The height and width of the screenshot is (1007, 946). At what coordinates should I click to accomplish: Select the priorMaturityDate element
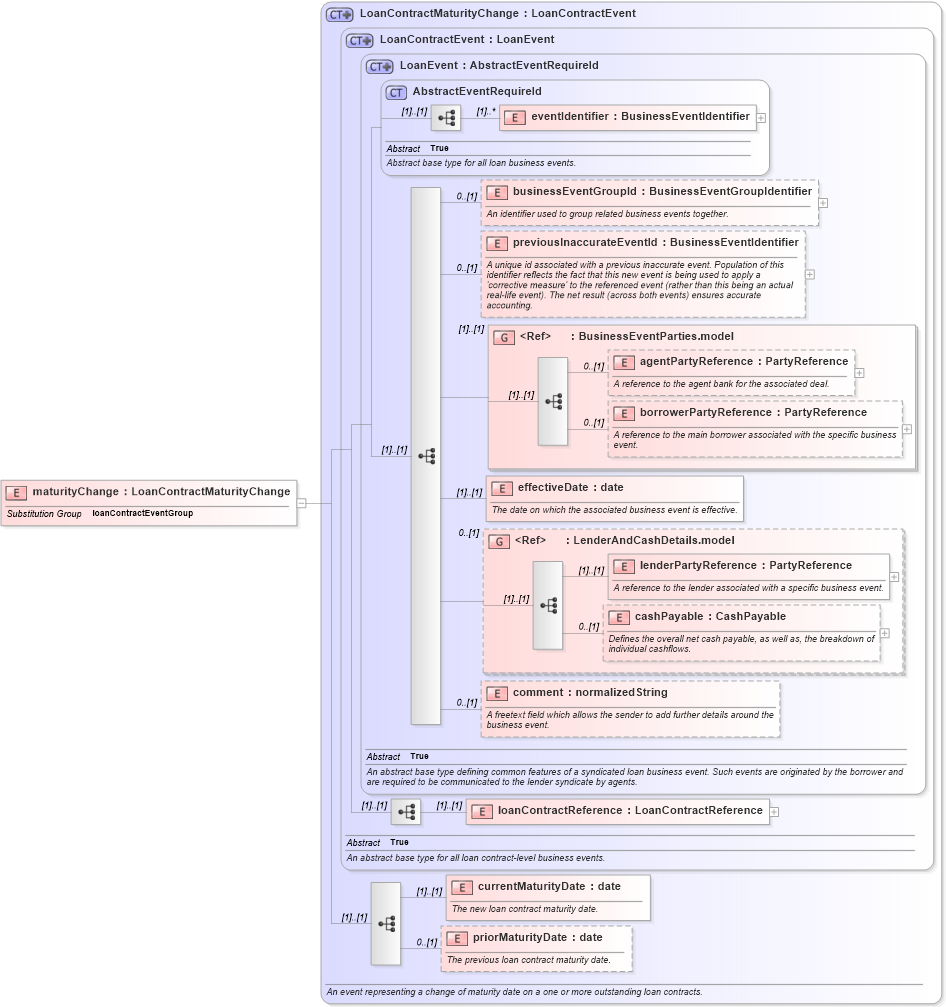pyautogui.click(x=537, y=938)
